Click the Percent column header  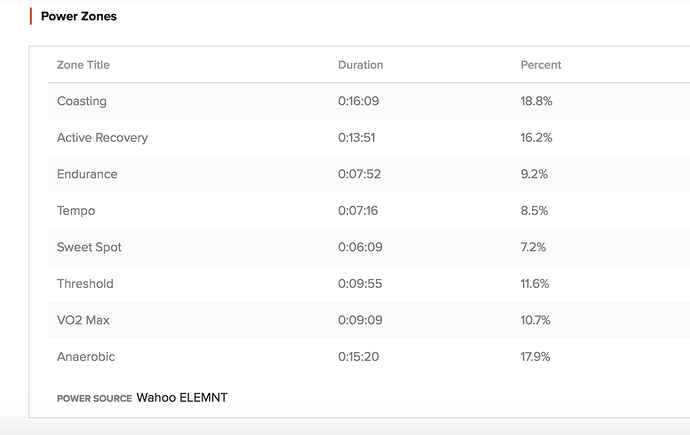(541, 65)
